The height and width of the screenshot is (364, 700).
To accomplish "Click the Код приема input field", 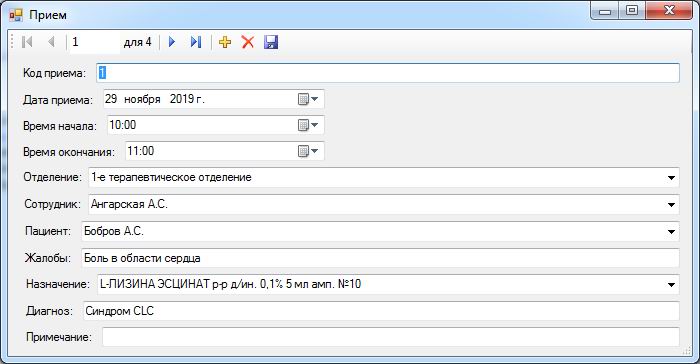I will tap(388, 73).
